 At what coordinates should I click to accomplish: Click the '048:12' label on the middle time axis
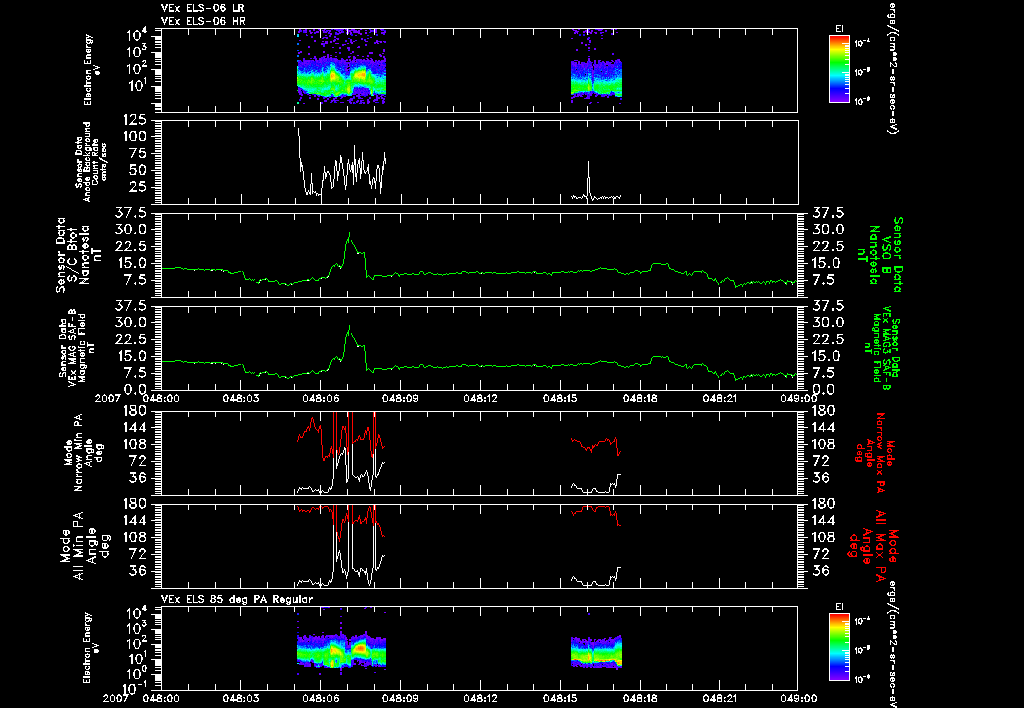pos(481,398)
